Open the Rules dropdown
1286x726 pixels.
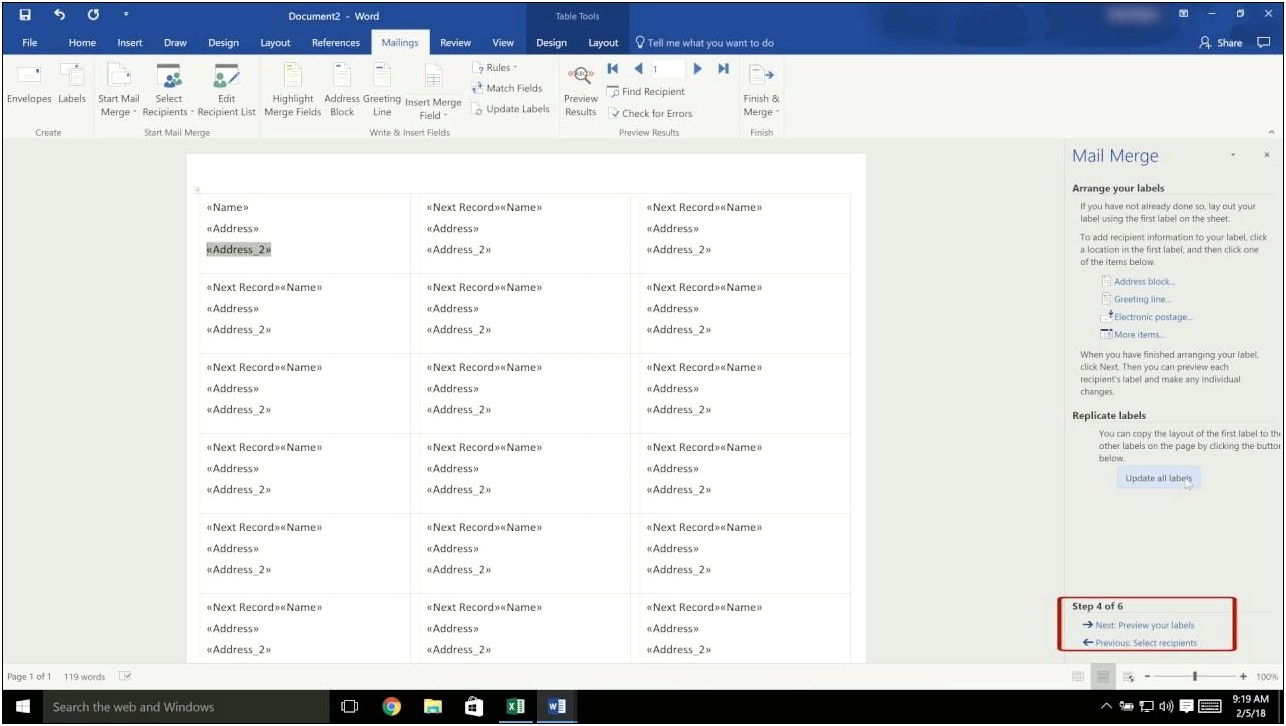[495, 68]
